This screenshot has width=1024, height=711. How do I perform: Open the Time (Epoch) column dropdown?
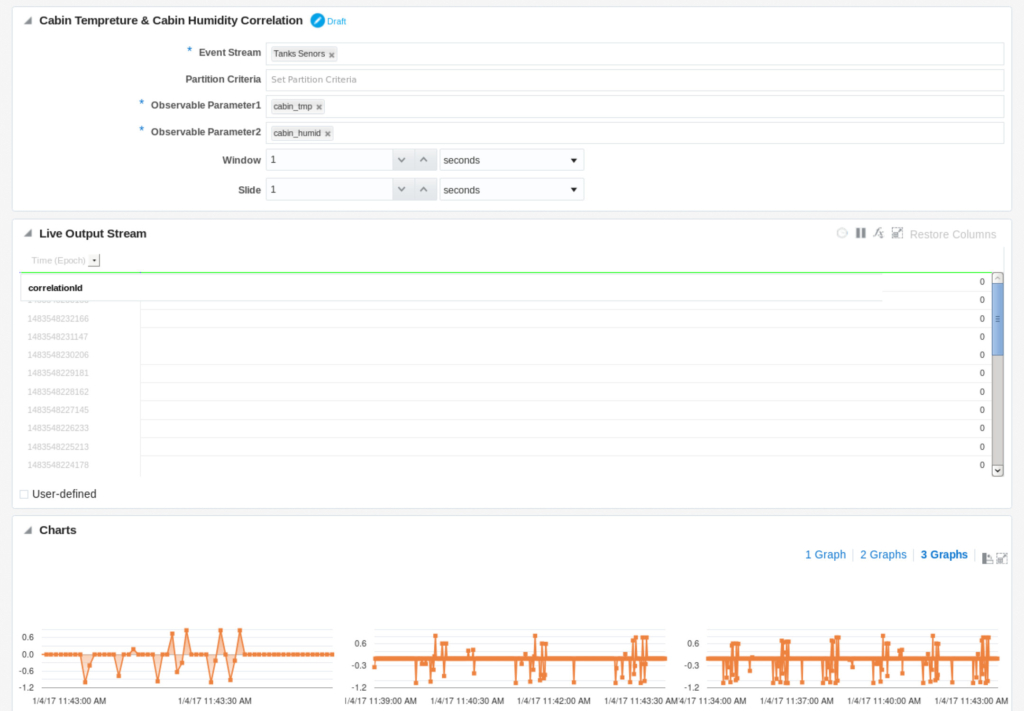[94, 261]
